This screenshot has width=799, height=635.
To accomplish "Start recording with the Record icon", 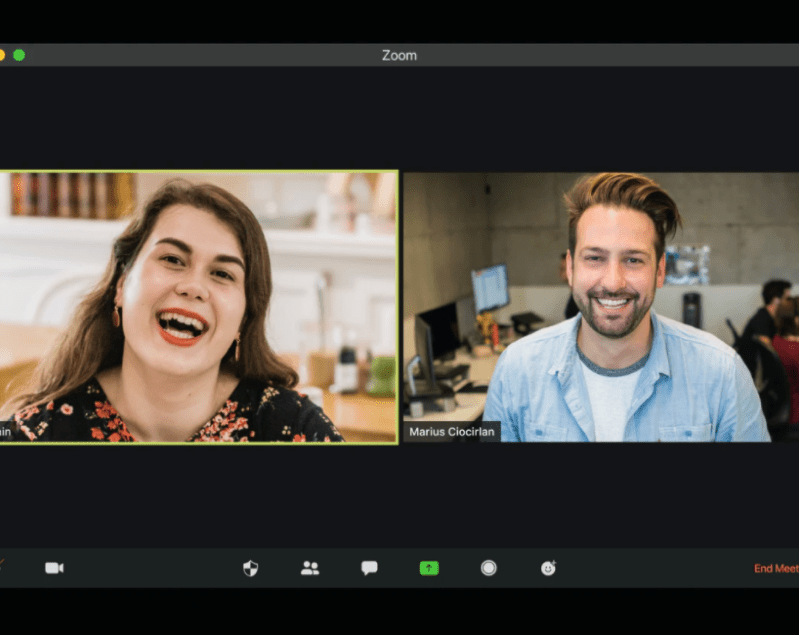I will click(489, 568).
